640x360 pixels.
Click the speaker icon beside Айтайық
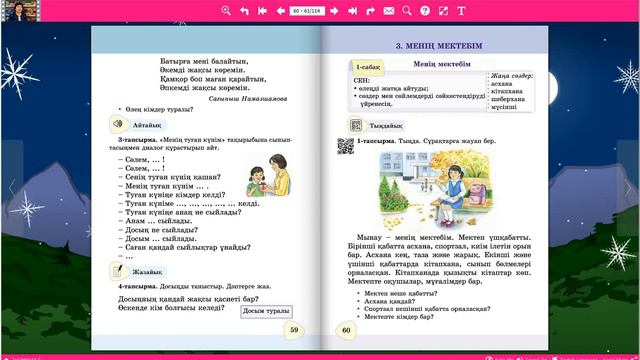tap(118, 124)
